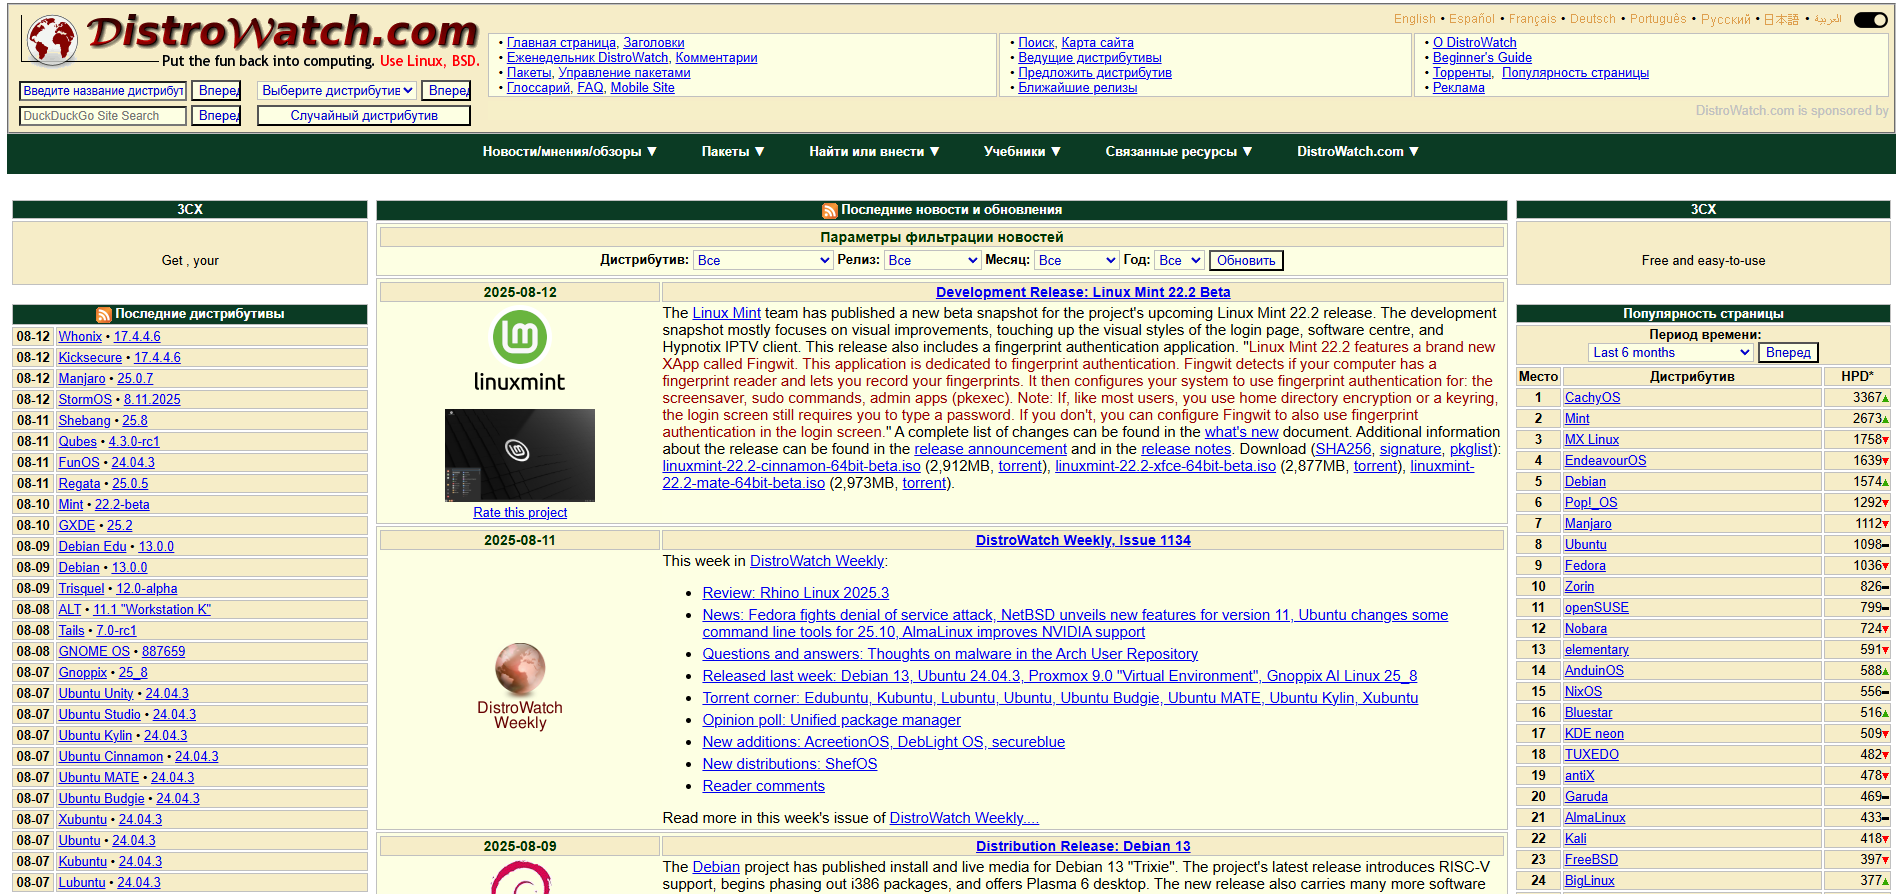This screenshot has width=1899, height=894.
Task: Click 'Вперед' button beside DuckDuckGo search
Action: coord(217,116)
